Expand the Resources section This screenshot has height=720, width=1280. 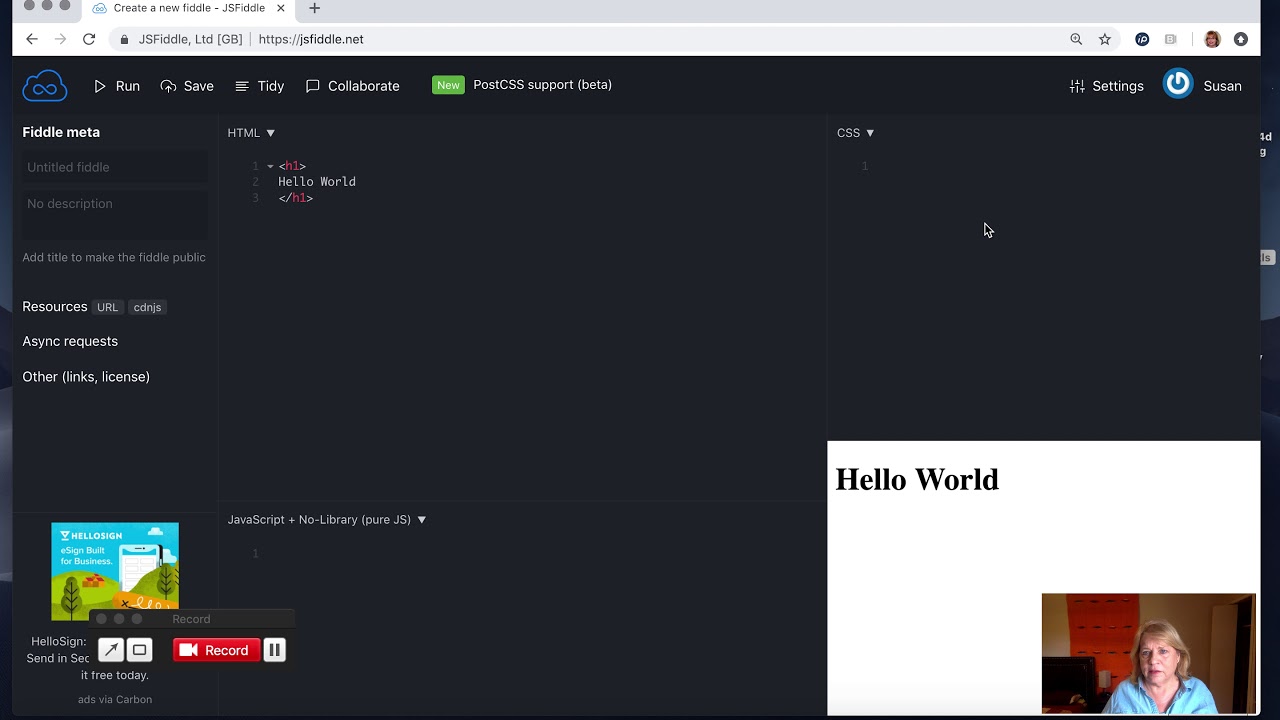click(x=55, y=307)
